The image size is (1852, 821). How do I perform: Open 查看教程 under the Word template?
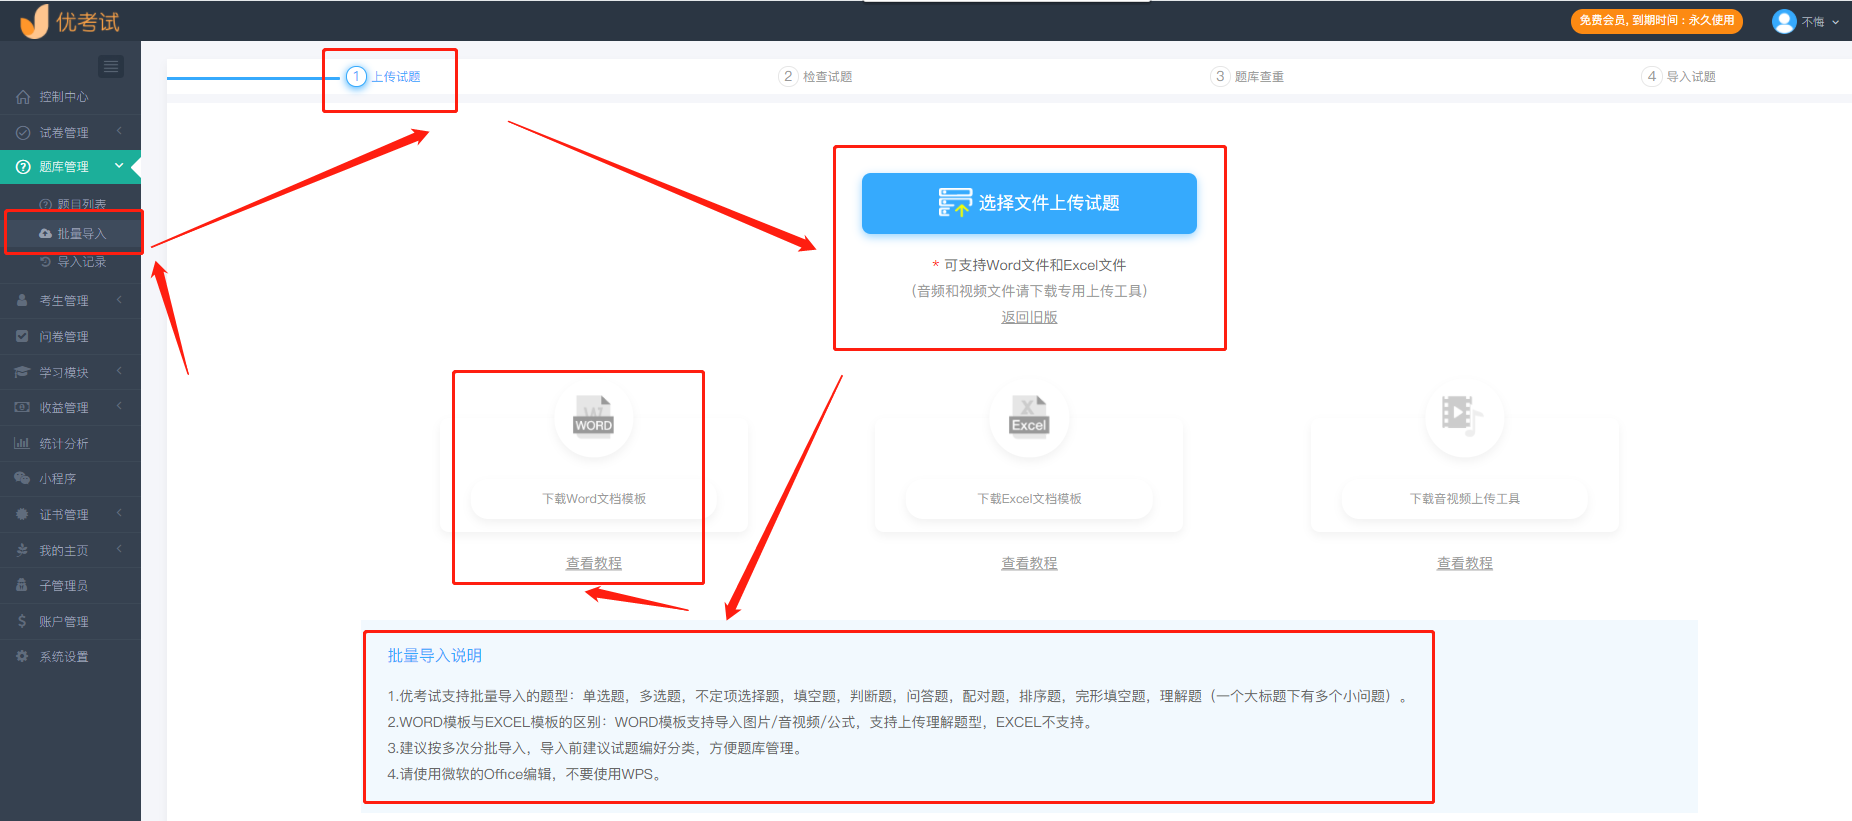click(594, 564)
